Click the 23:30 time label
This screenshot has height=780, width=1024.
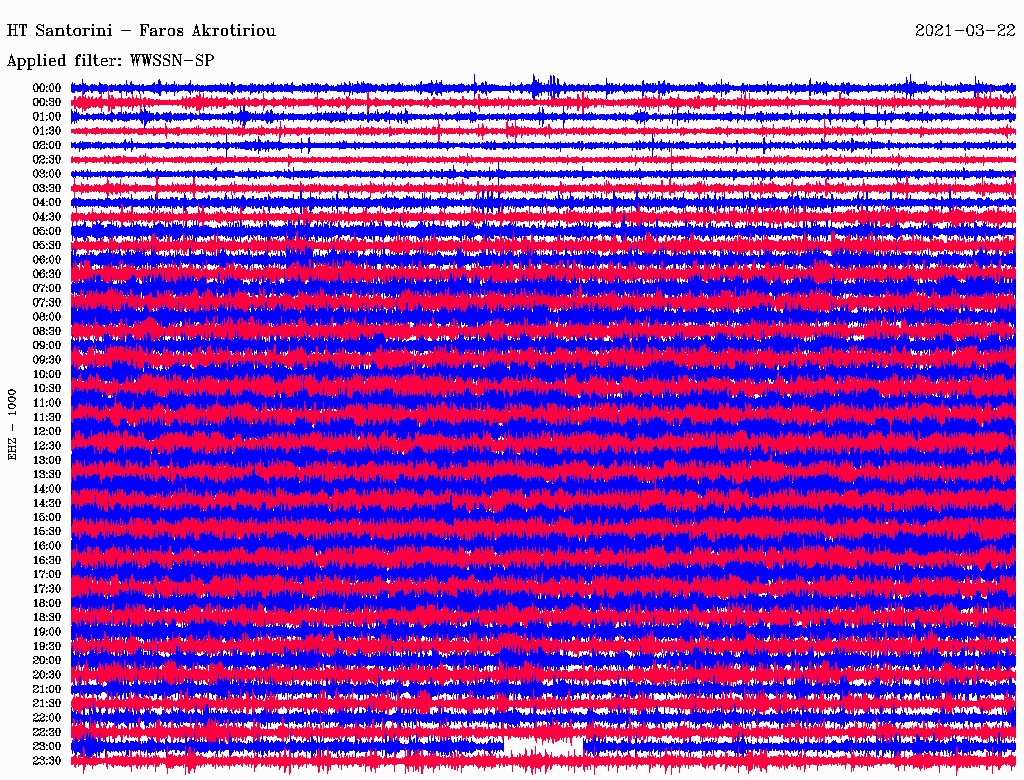pos(47,762)
